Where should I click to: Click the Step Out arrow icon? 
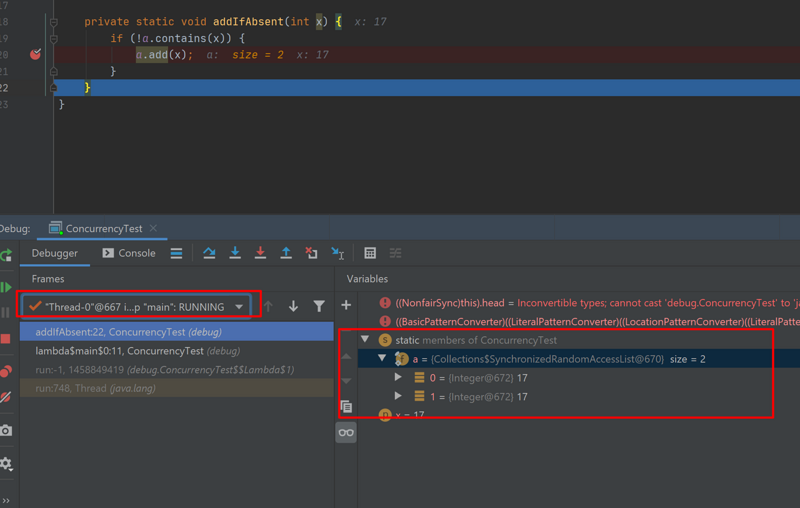[286, 254]
